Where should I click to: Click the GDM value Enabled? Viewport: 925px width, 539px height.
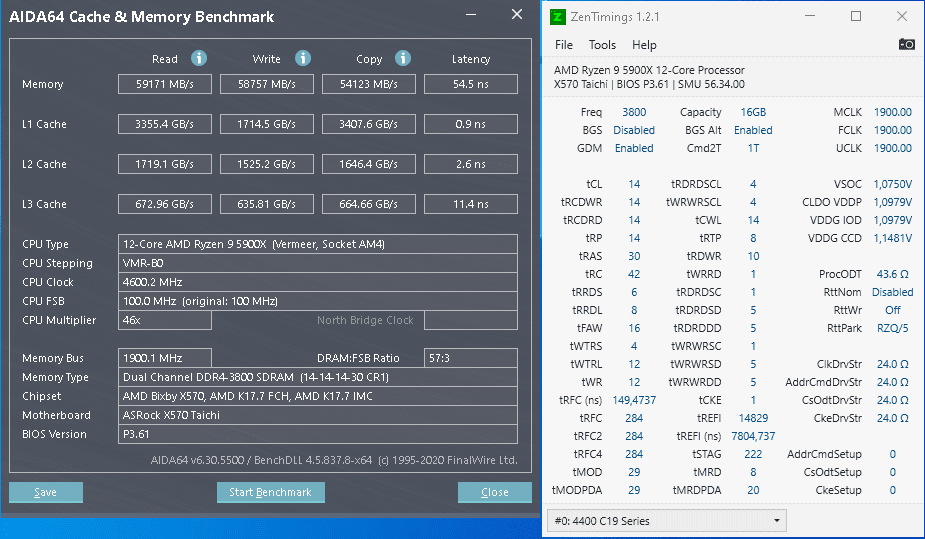tap(634, 148)
